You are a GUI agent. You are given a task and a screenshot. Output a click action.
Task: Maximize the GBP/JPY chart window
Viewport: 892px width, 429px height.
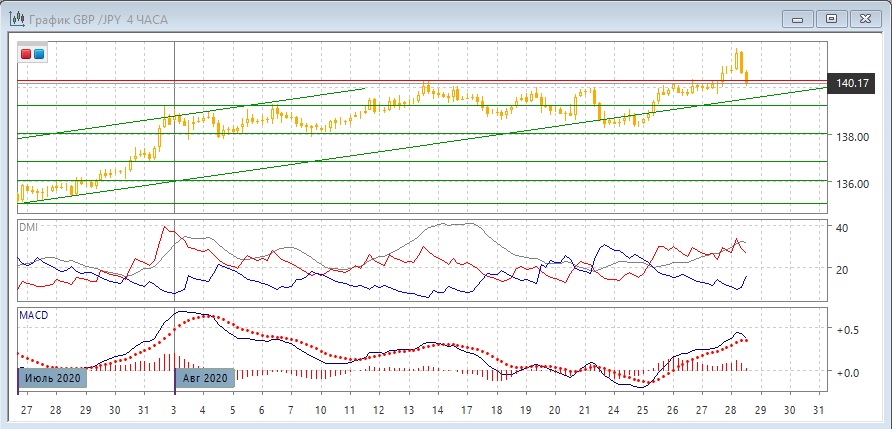click(831, 17)
